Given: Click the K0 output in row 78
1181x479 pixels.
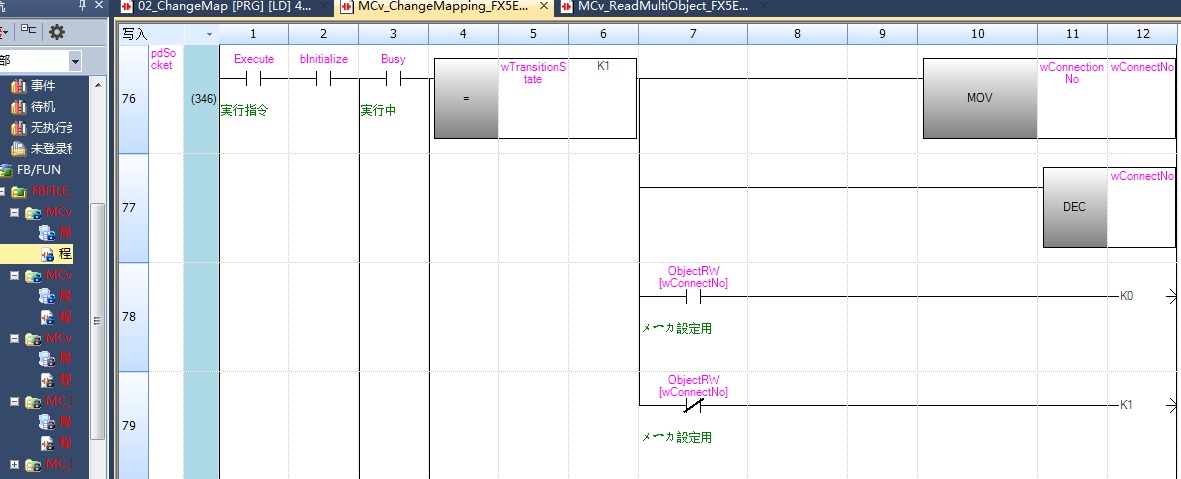Looking at the screenshot, I should pos(1126,297).
